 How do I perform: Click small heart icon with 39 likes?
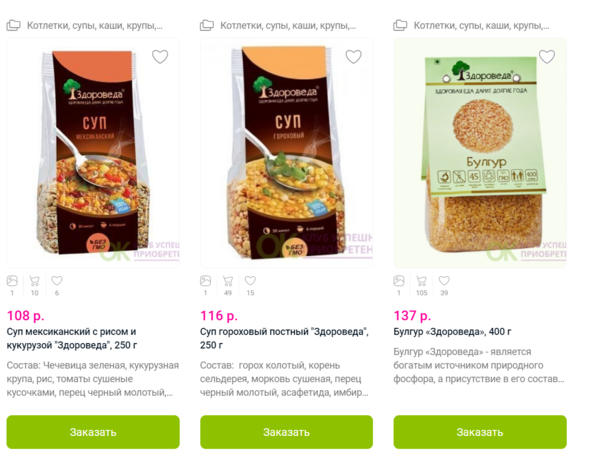click(444, 281)
